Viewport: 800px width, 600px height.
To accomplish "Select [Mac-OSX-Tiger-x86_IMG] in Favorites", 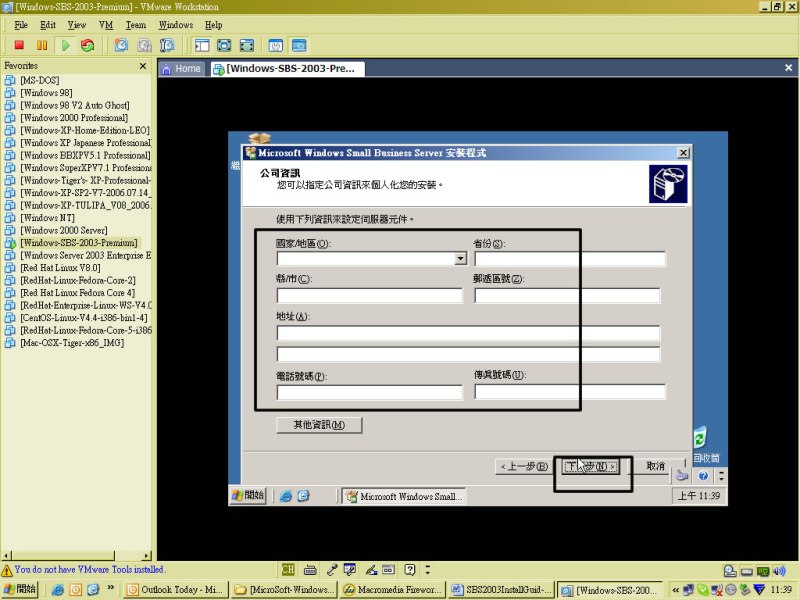I will coord(72,343).
